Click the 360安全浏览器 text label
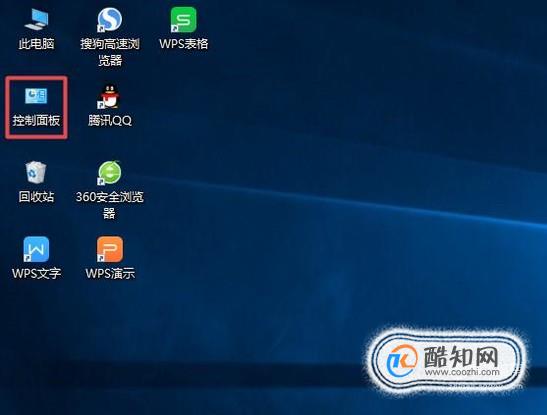Screen dimensions: 547x415 coord(110,205)
